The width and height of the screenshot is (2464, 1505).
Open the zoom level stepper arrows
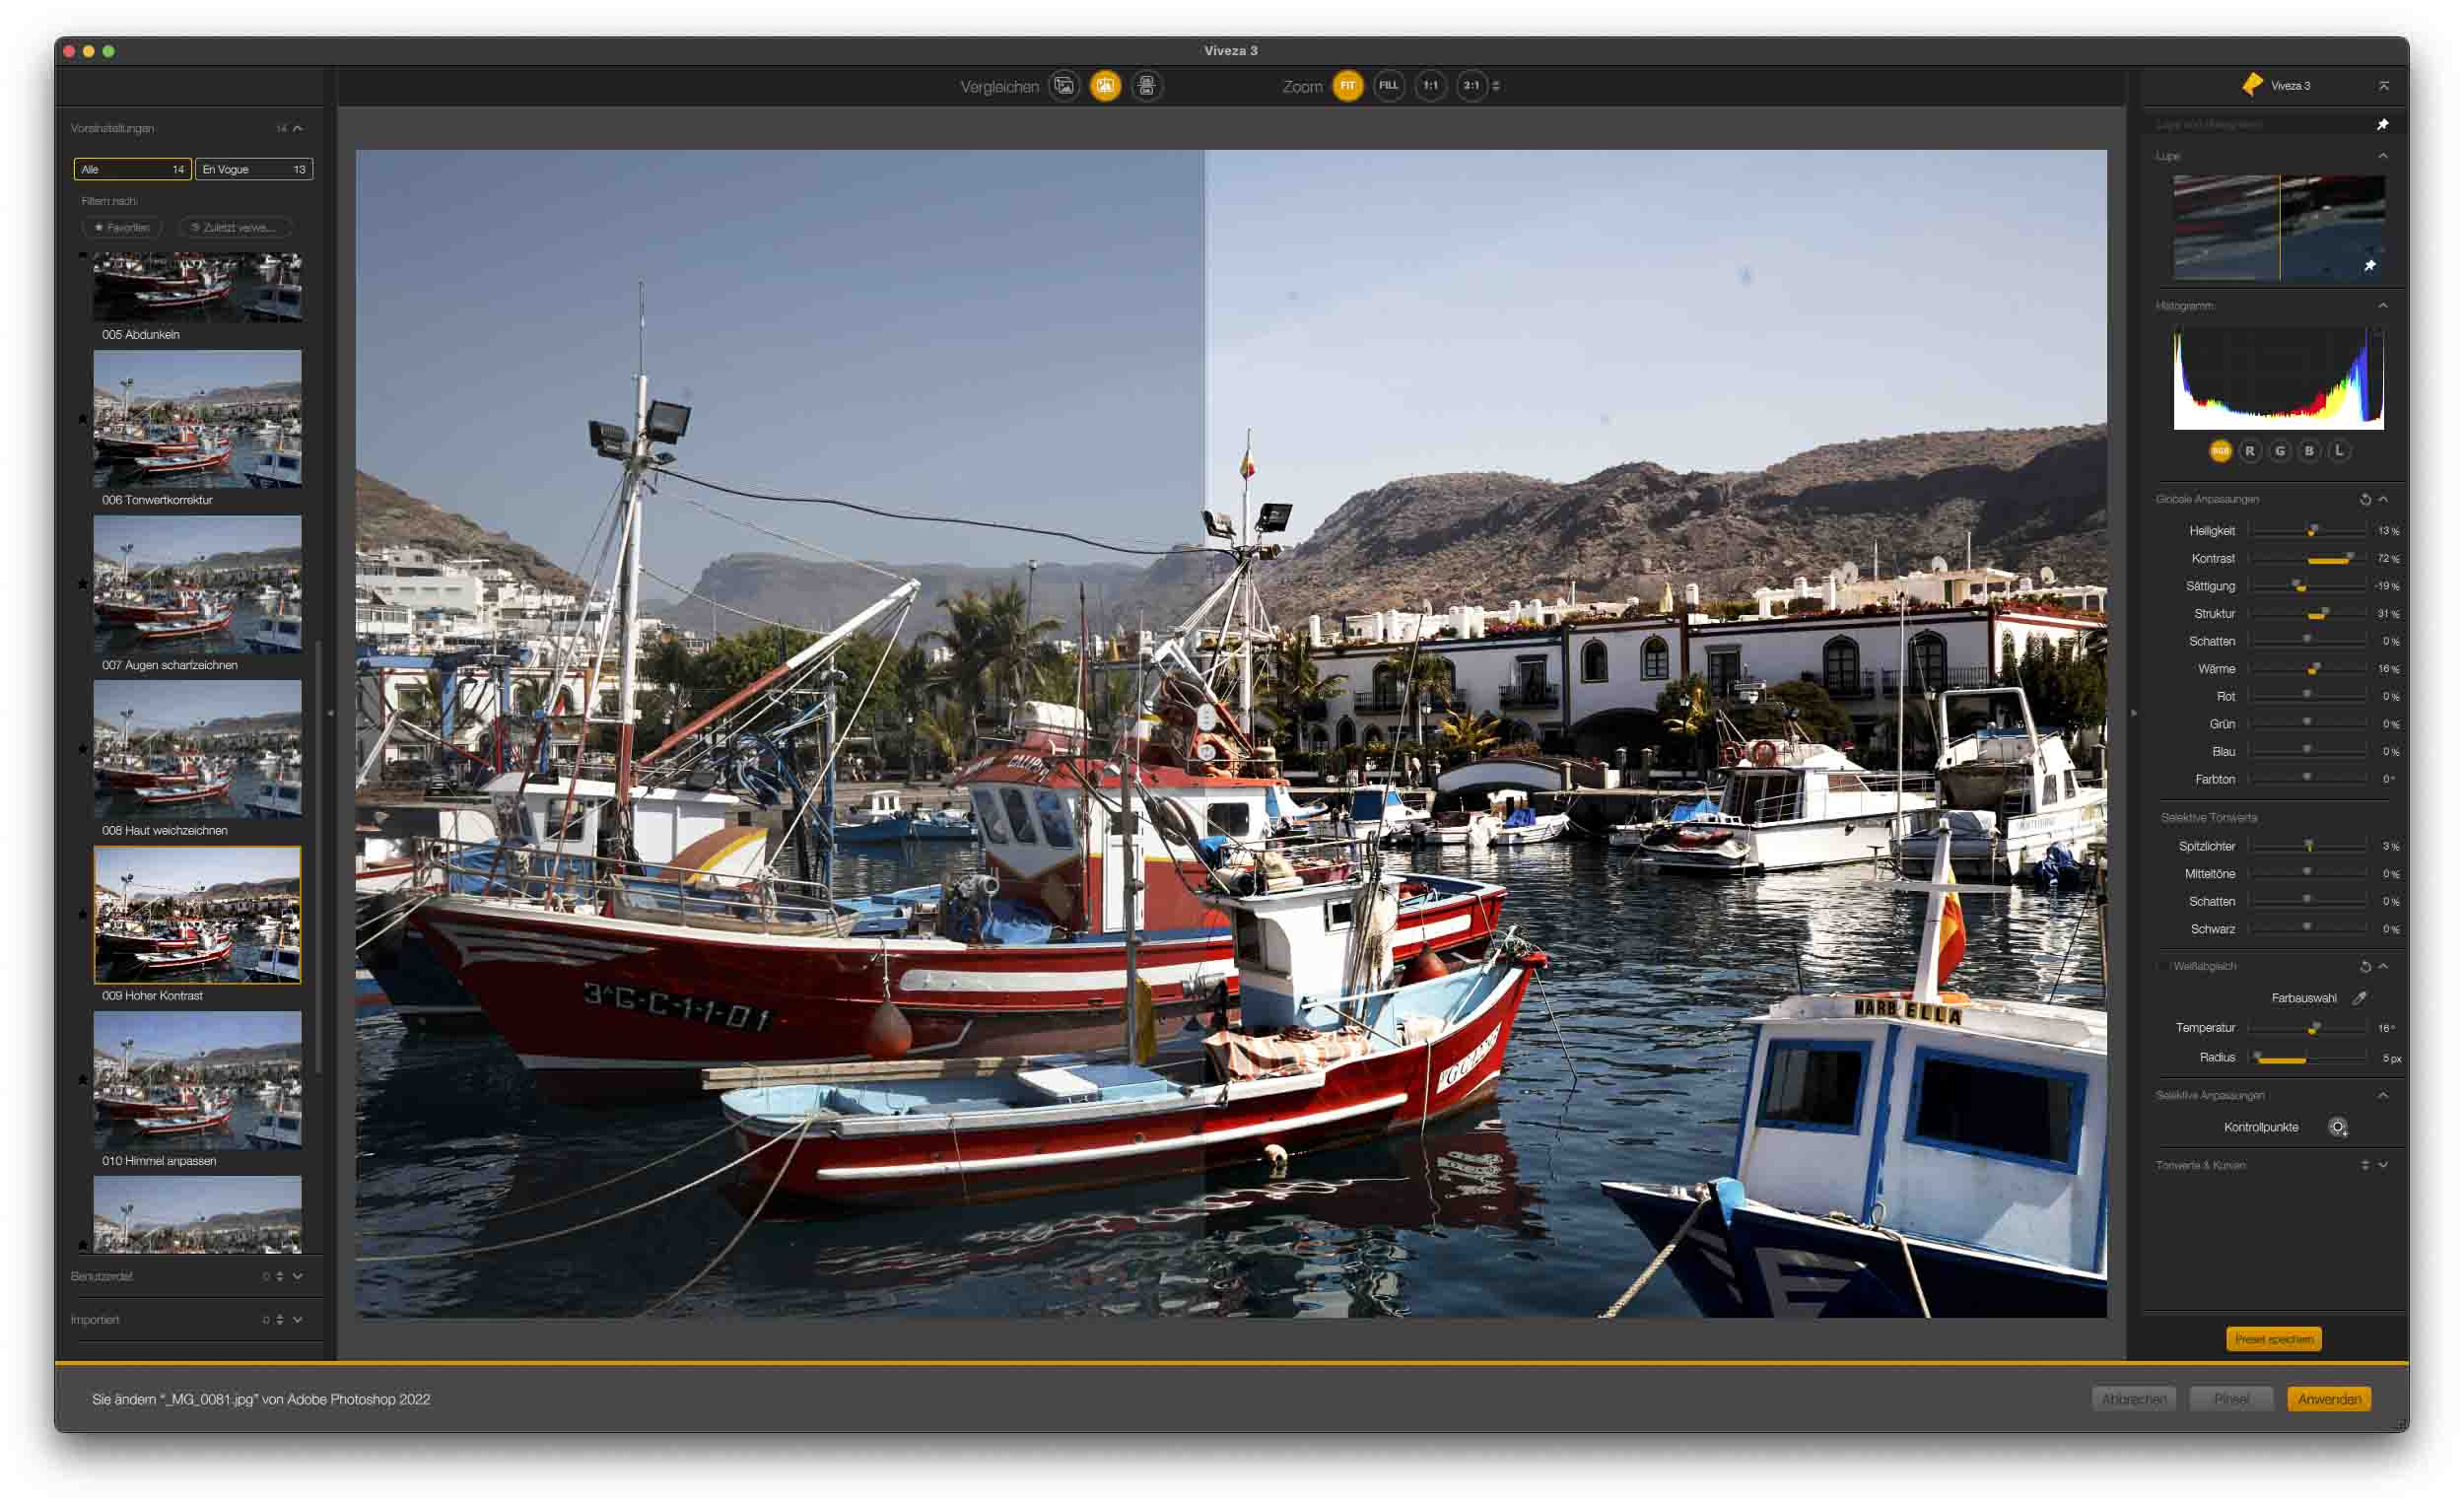1496,86
